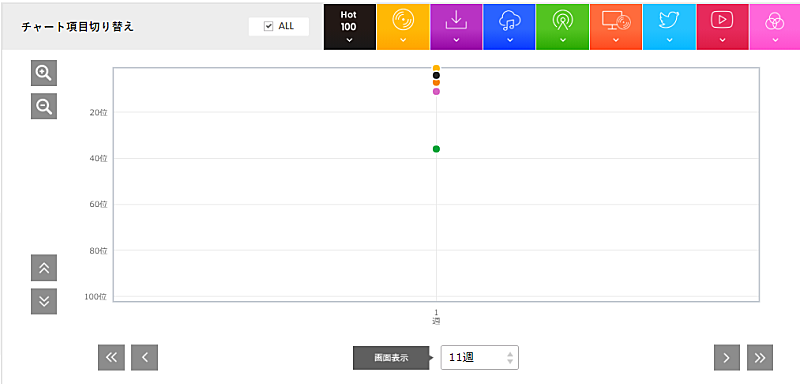Viewport: 800px width, 384px height.
Task: Go to next week with right arrow
Action: (x=727, y=357)
